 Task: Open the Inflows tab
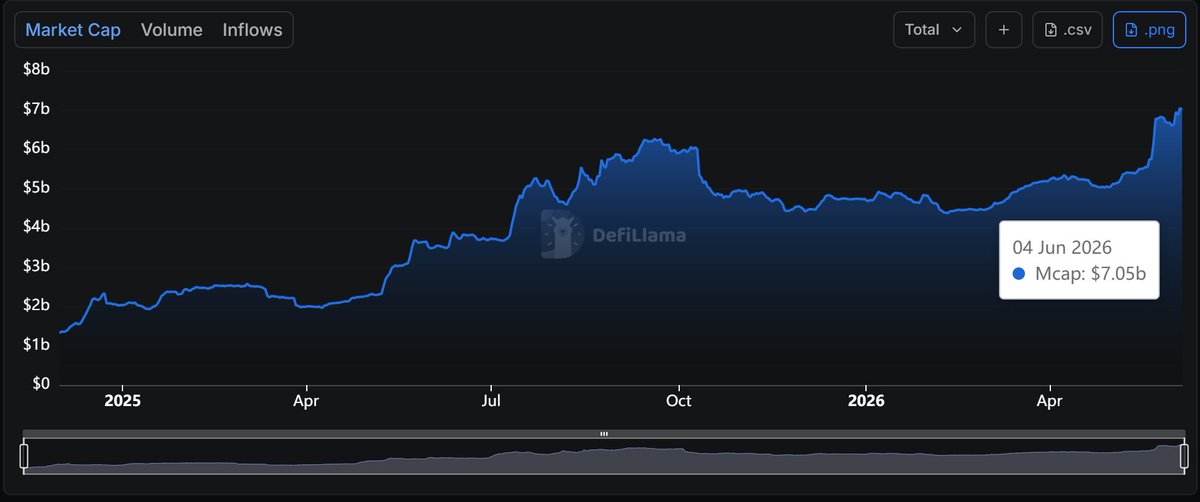252,30
